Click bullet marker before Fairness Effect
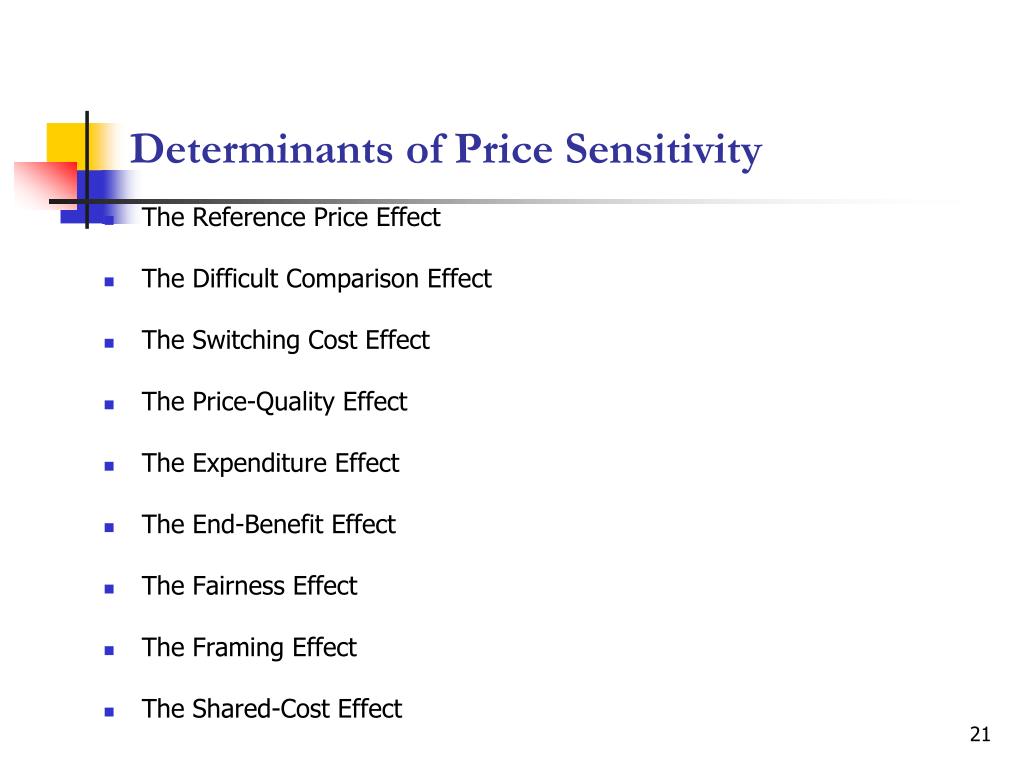1024x768 pixels. pyautogui.click(x=109, y=589)
